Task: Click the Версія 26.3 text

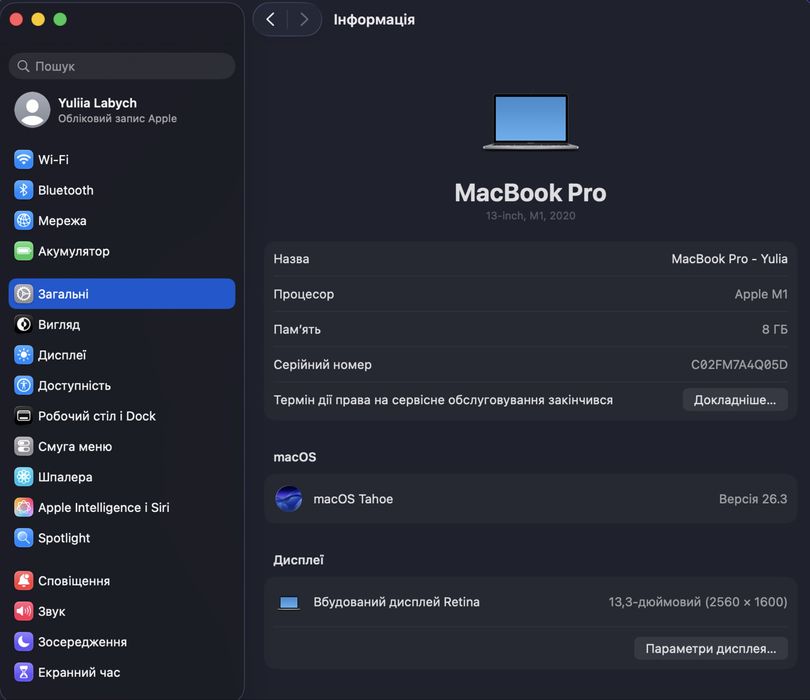Action: tap(753, 499)
